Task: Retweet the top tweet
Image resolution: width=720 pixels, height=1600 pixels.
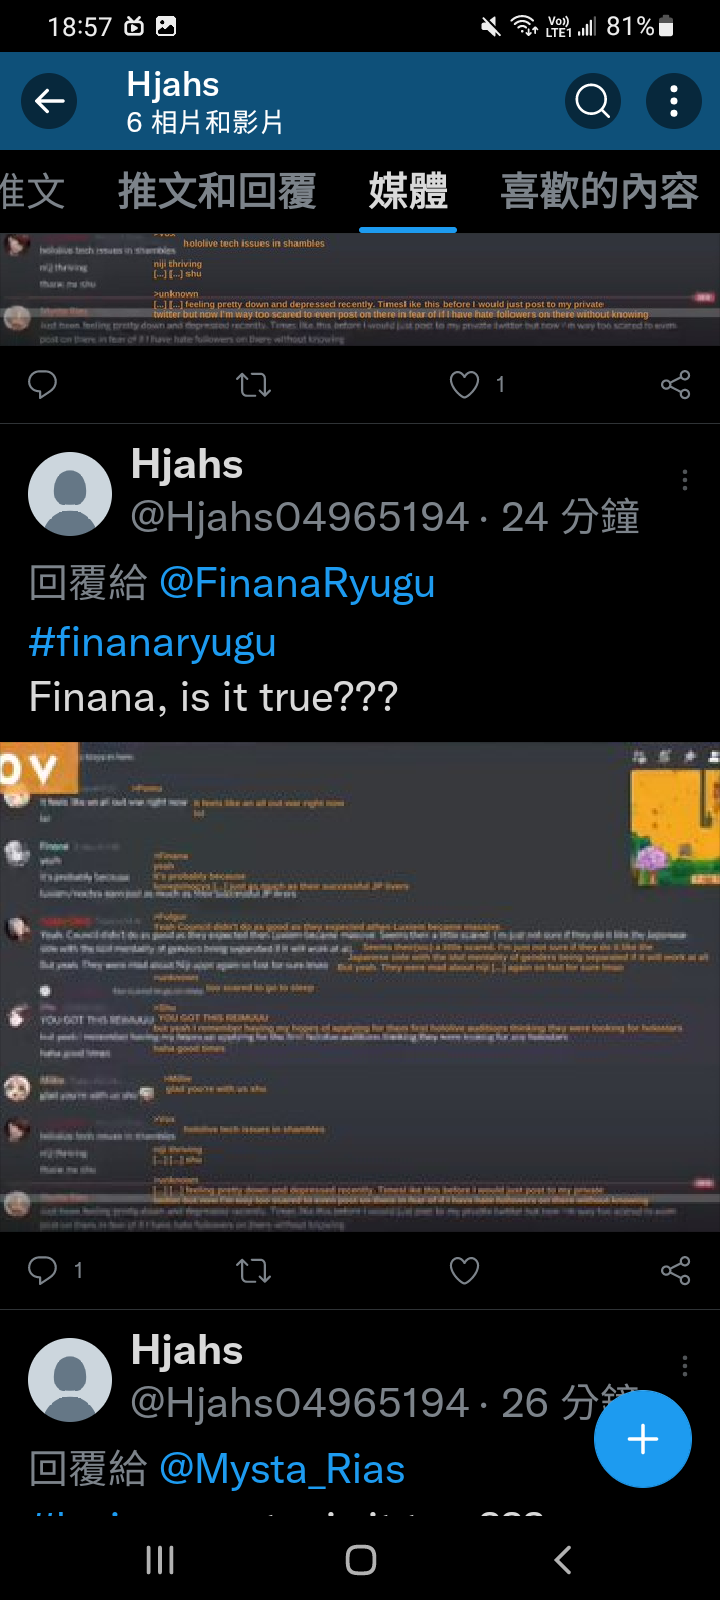Action: 254,384
